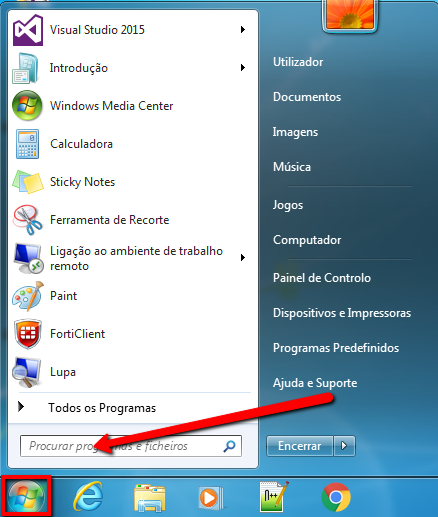The width and height of the screenshot is (438, 517).
Task: Click the Google Chrome taskbar icon
Action: pyautogui.click(x=336, y=497)
